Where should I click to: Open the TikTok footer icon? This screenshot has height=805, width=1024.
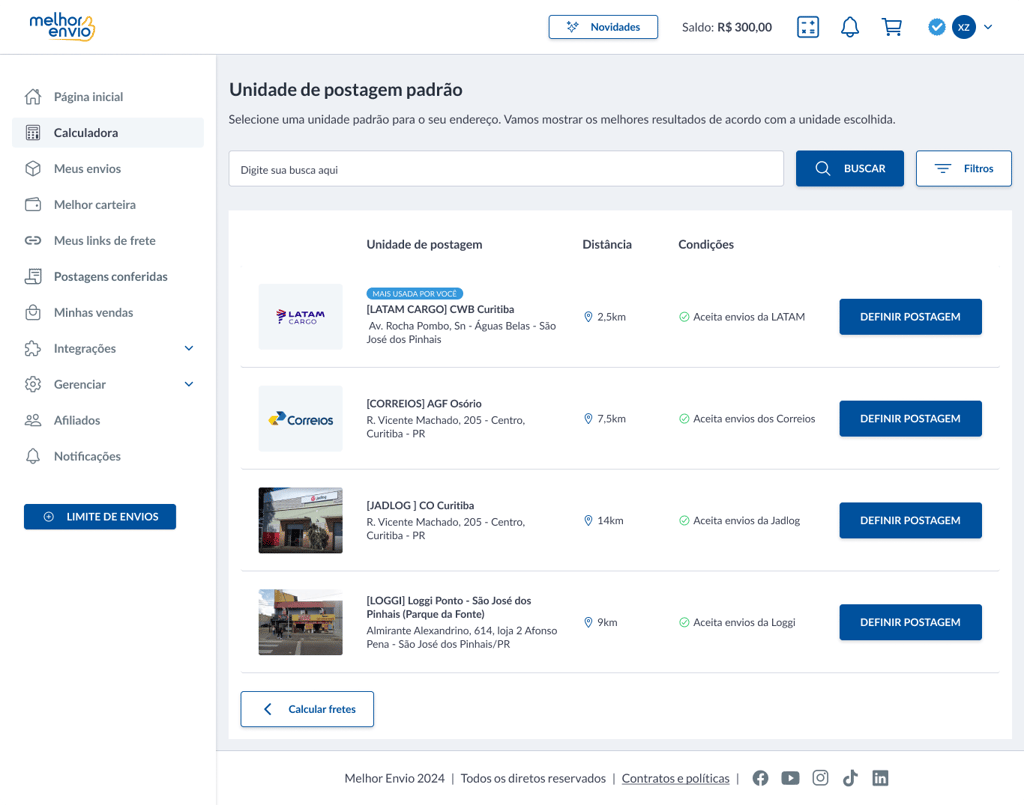(x=850, y=778)
